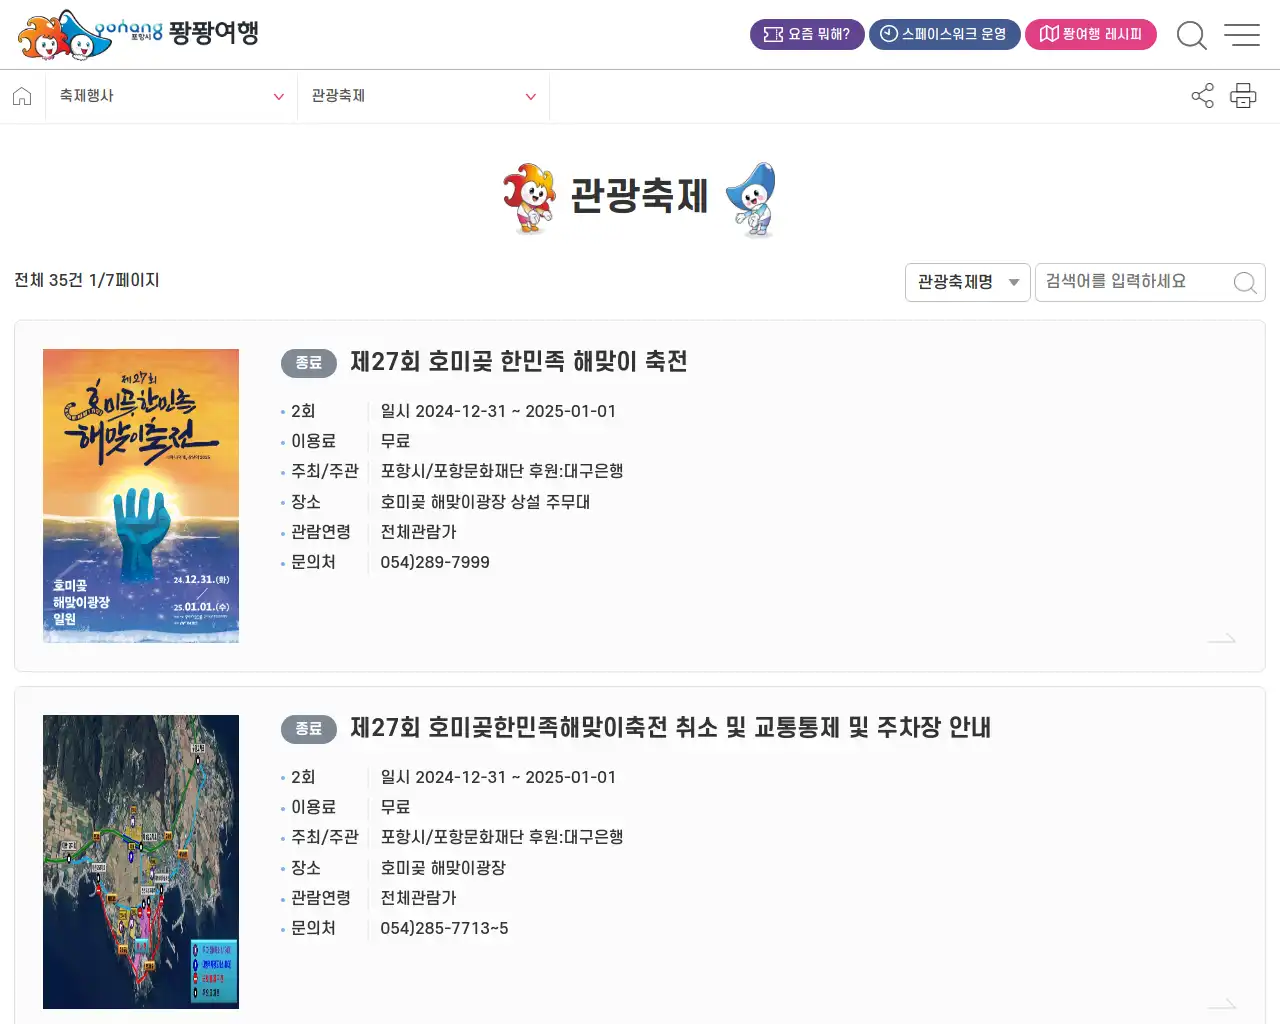Open the 퐝여행 레시피 menu button
Screen dimensions: 1280x1024
tap(1091, 33)
